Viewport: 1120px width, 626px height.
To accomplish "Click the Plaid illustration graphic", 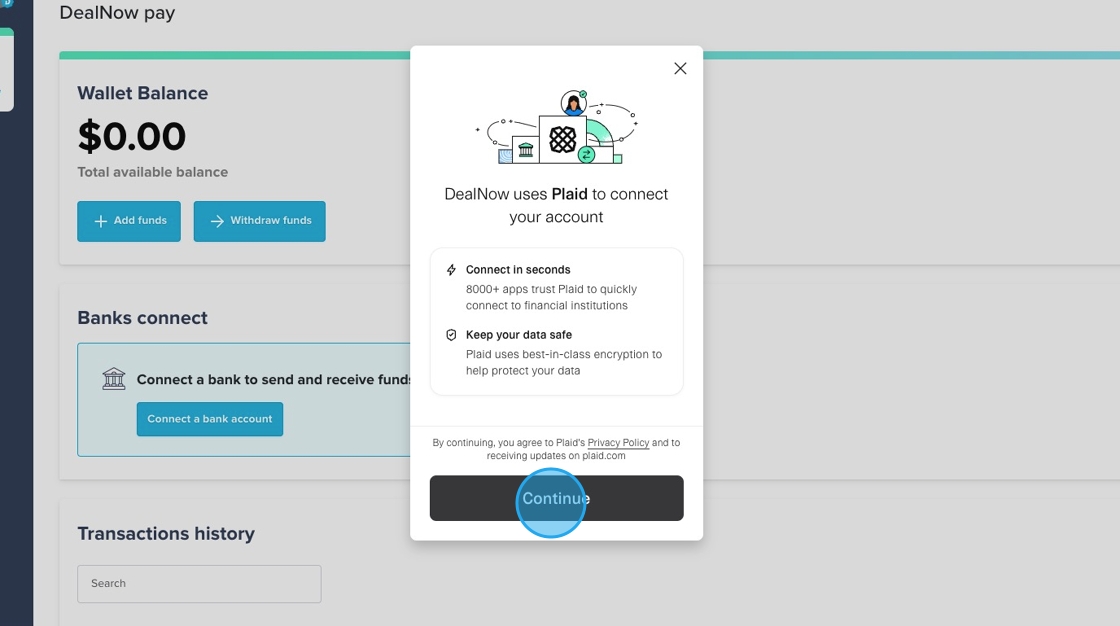I will (x=556, y=127).
